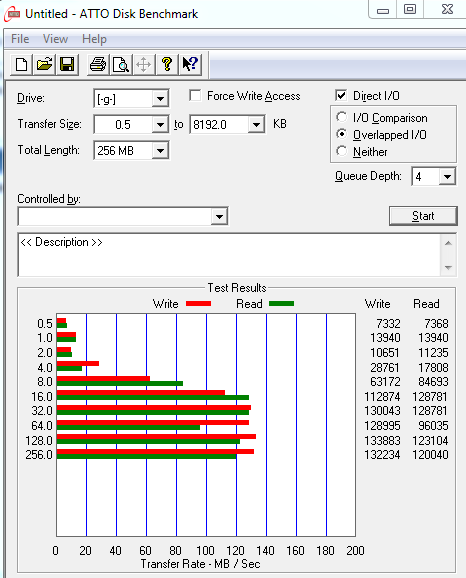Minimize the ATTO Disk Benchmark window

pos(383,9)
